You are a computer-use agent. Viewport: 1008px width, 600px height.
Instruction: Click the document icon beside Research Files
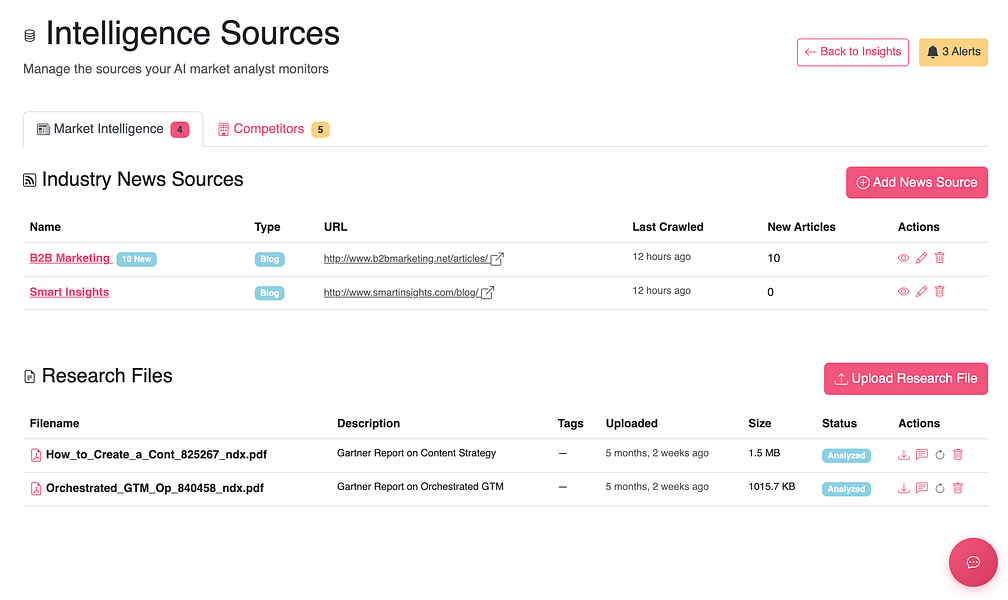tap(30, 376)
